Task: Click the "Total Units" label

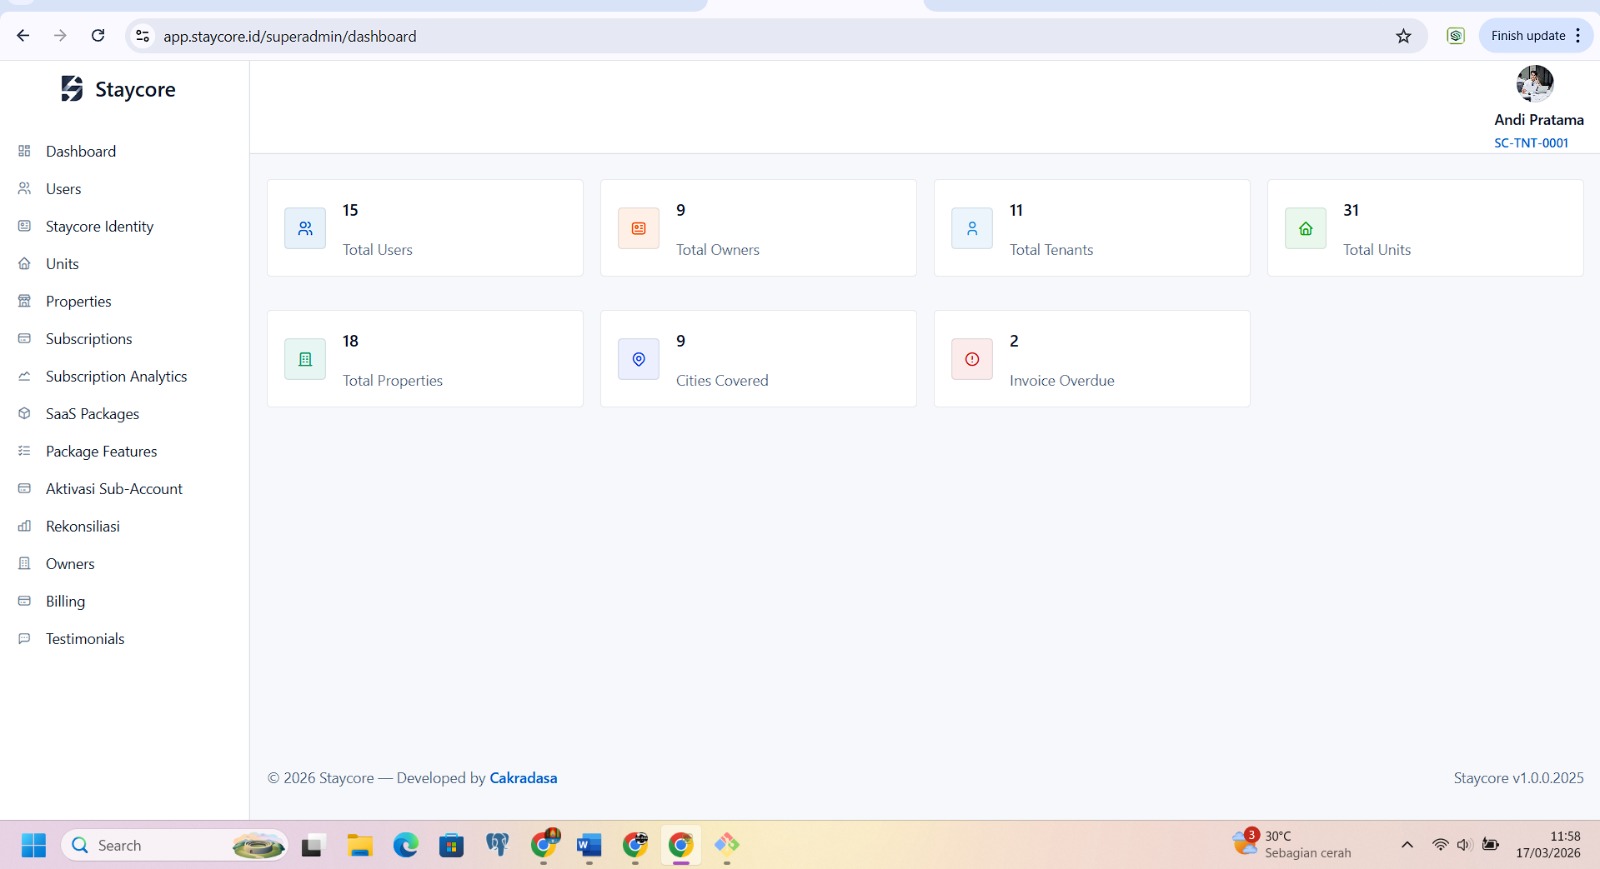Action: [1377, 250]
